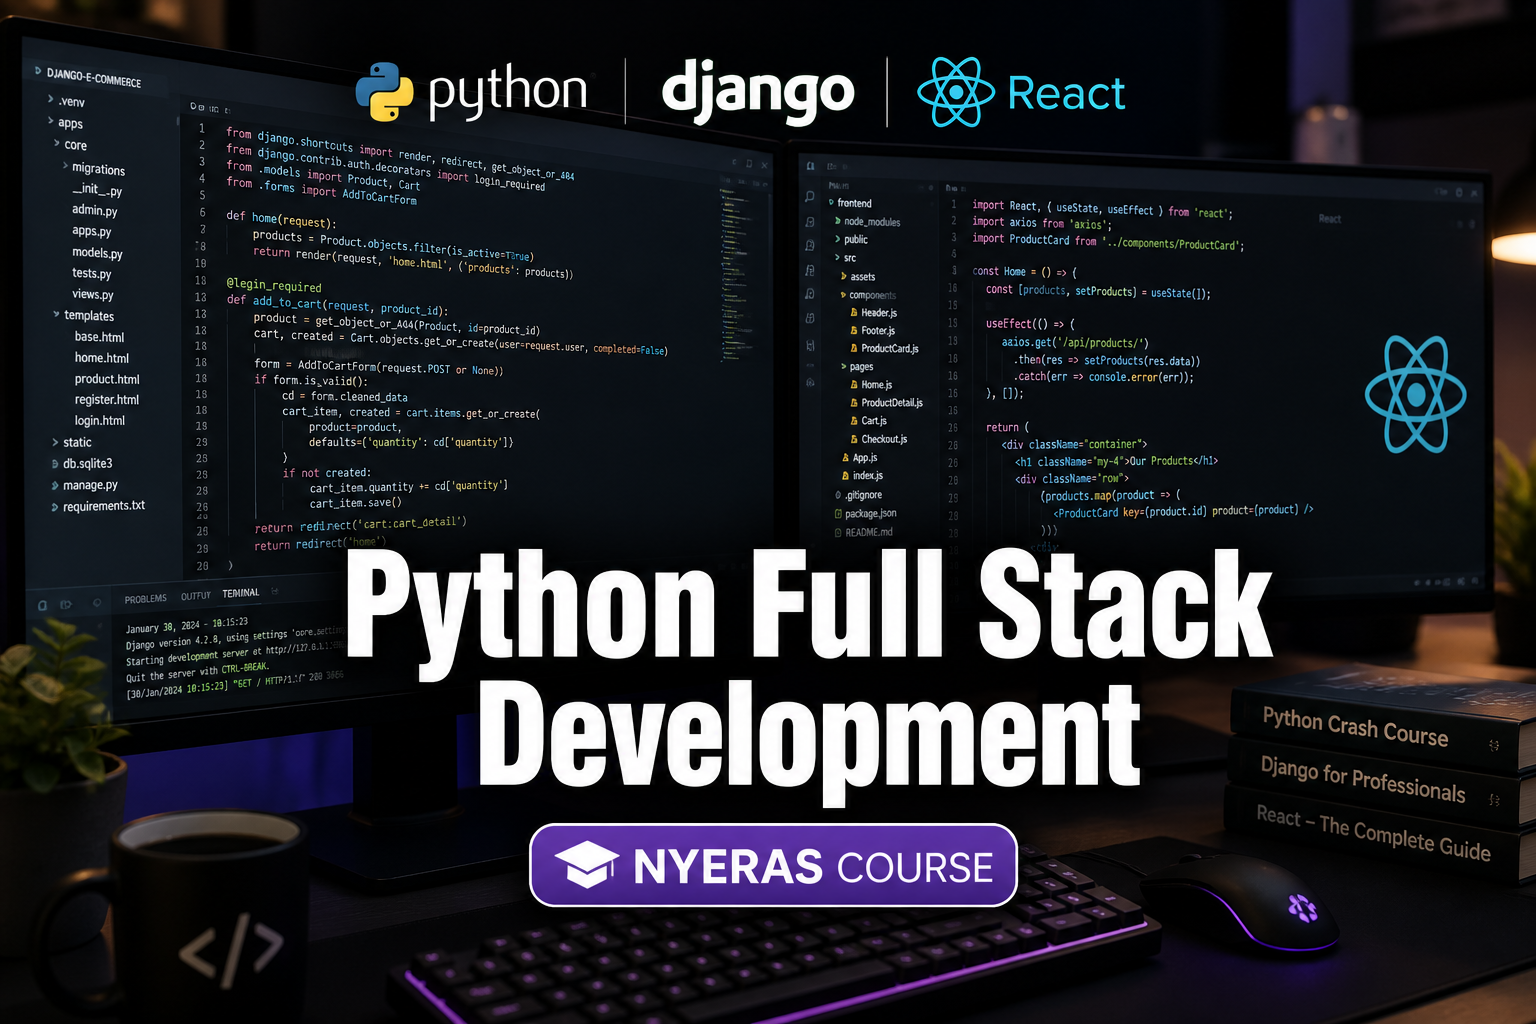Select the TERMINAL tab
This screenshot has height=1024, width=1536.
241,593
